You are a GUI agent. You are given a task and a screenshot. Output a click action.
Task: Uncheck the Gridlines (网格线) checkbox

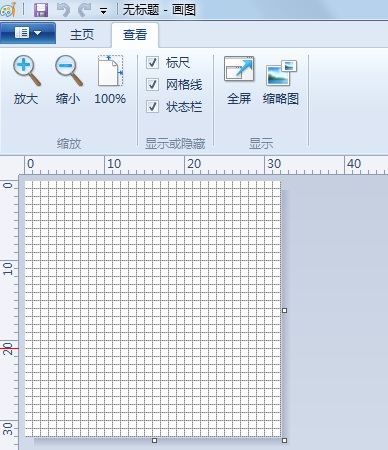[x=152, y=84]
